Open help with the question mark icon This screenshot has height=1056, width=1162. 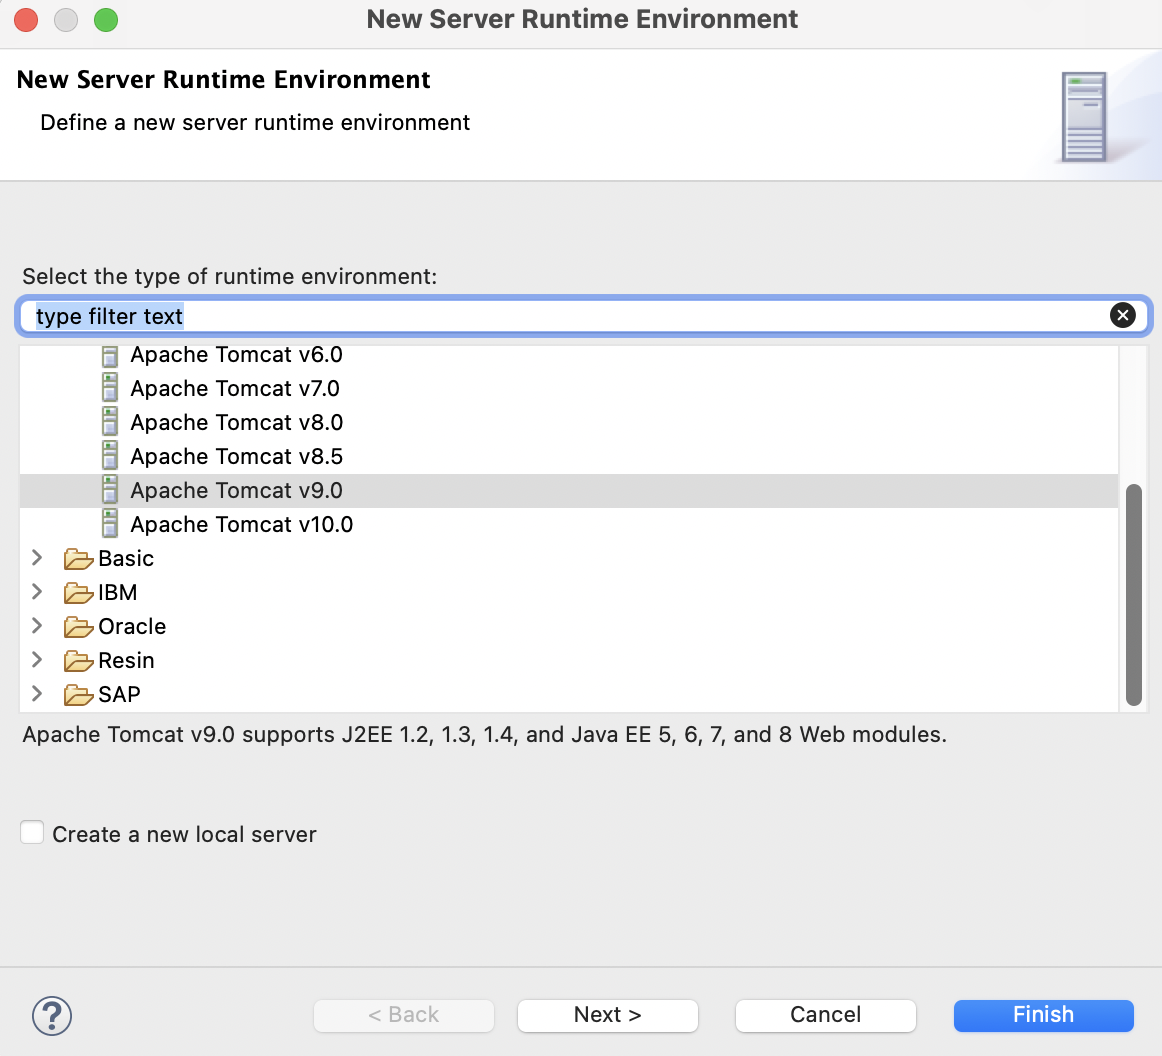(x=52, y=1015)
